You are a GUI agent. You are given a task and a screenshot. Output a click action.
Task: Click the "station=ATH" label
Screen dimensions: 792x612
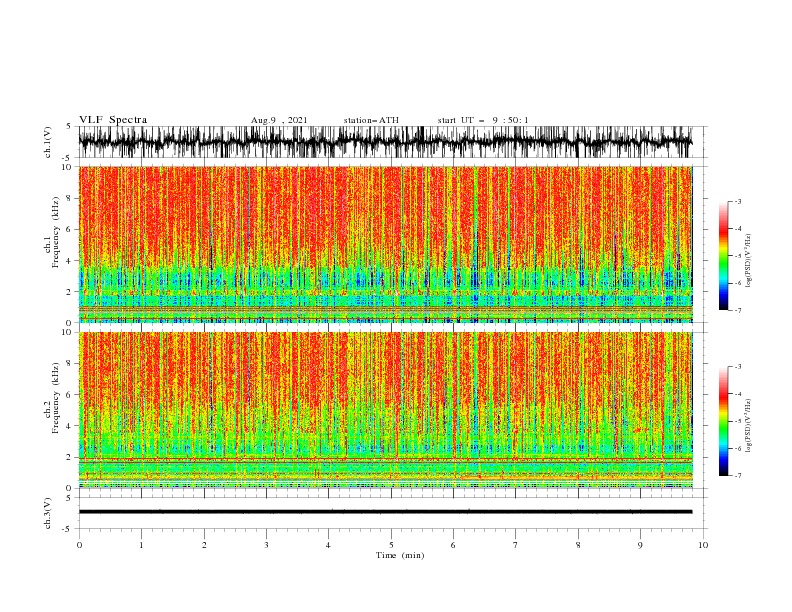[371, 120]
